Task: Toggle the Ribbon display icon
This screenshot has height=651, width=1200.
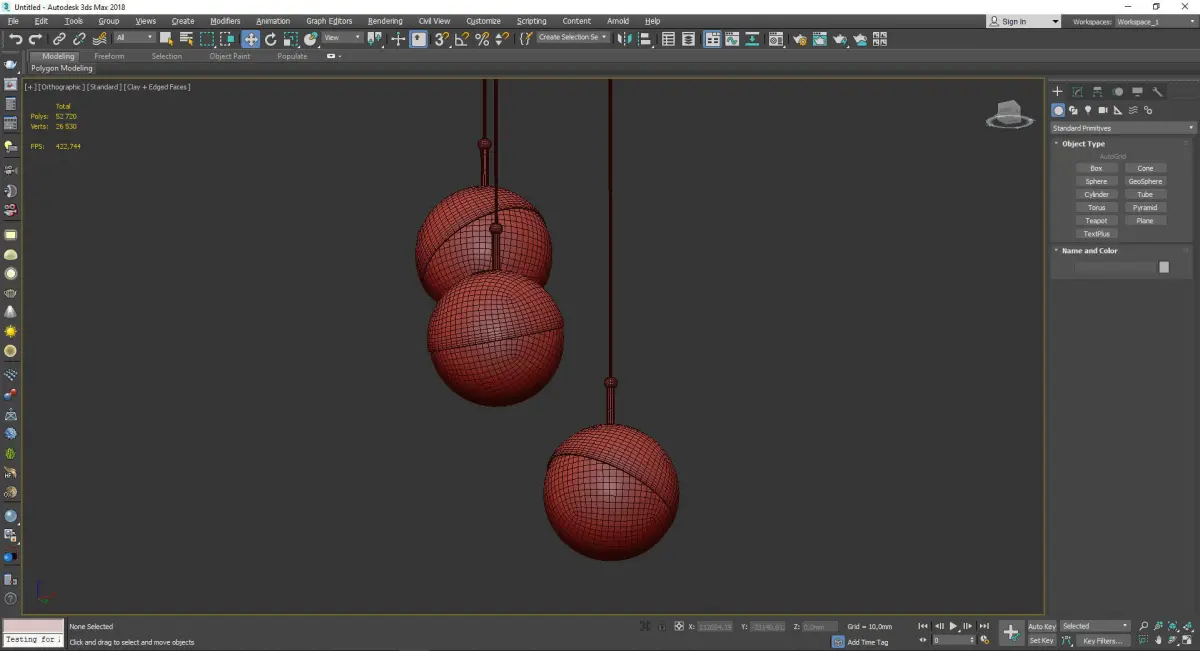Action: (713, 39)
